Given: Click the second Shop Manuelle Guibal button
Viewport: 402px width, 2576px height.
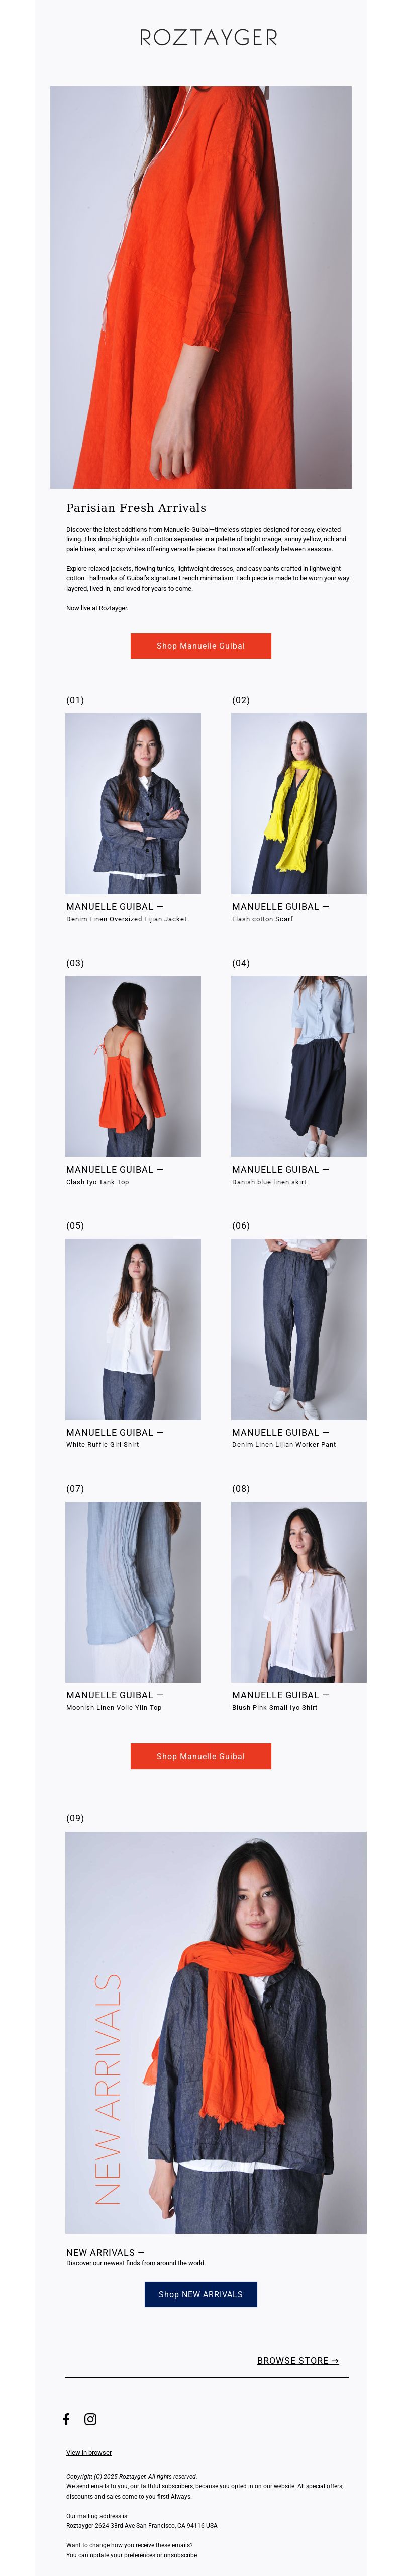Looking at the screenshot, I should click(x=201, y=1755).
